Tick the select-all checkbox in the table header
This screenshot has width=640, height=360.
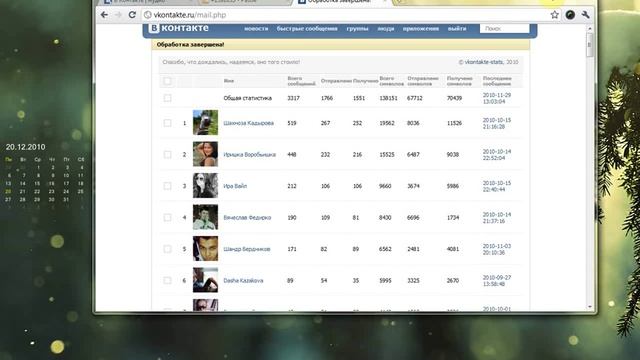tap(167, 81)
